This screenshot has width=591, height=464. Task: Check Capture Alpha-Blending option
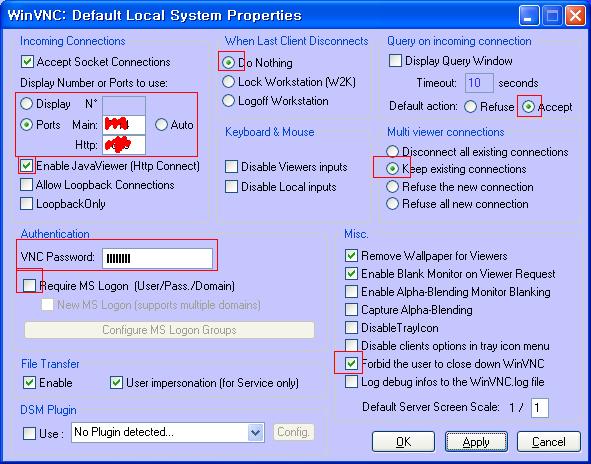351,310
